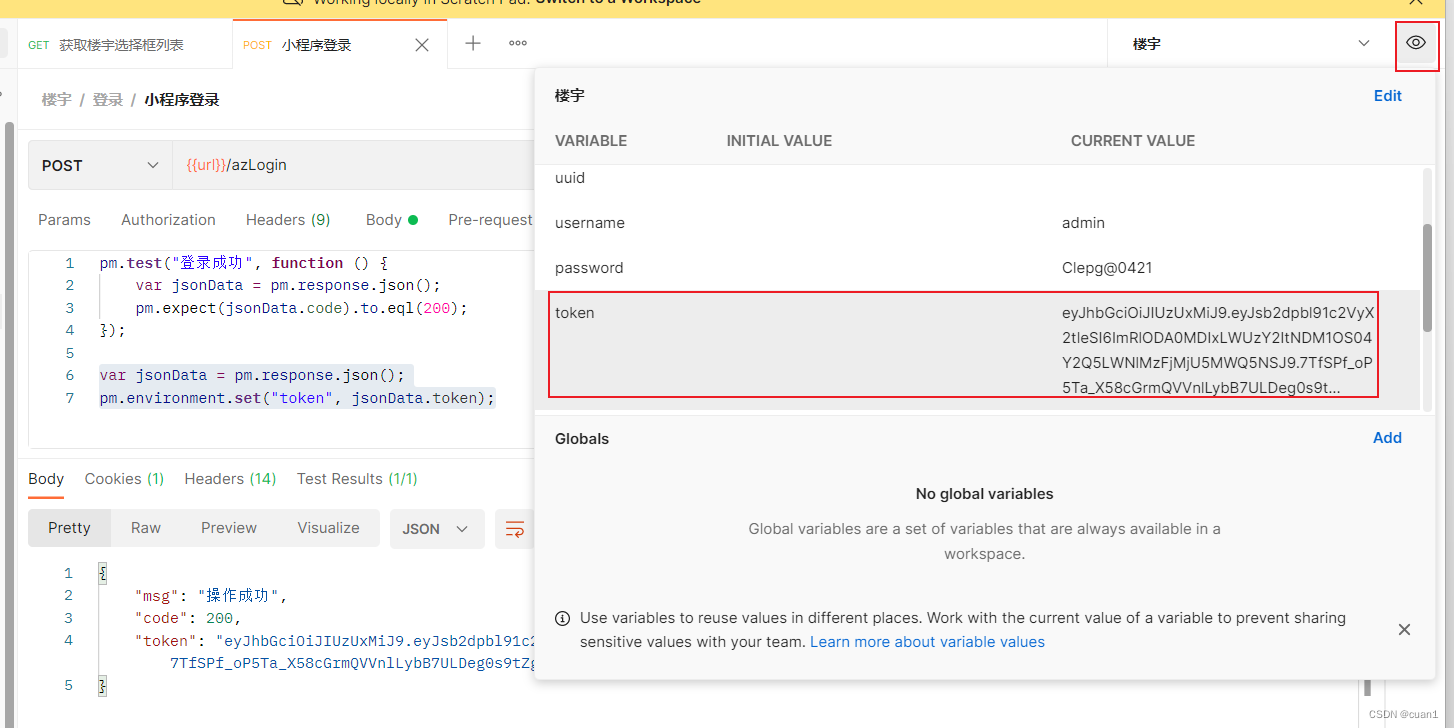
Task: Click the var jsonData script line 6
Action: [252, 376]
